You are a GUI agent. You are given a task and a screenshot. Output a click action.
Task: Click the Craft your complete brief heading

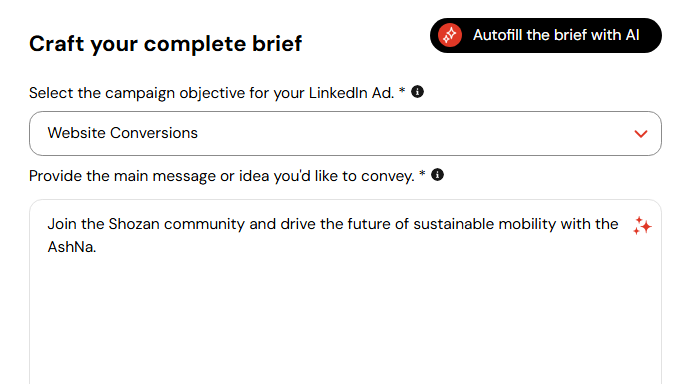pyautogui.click(x=166, y=44)
